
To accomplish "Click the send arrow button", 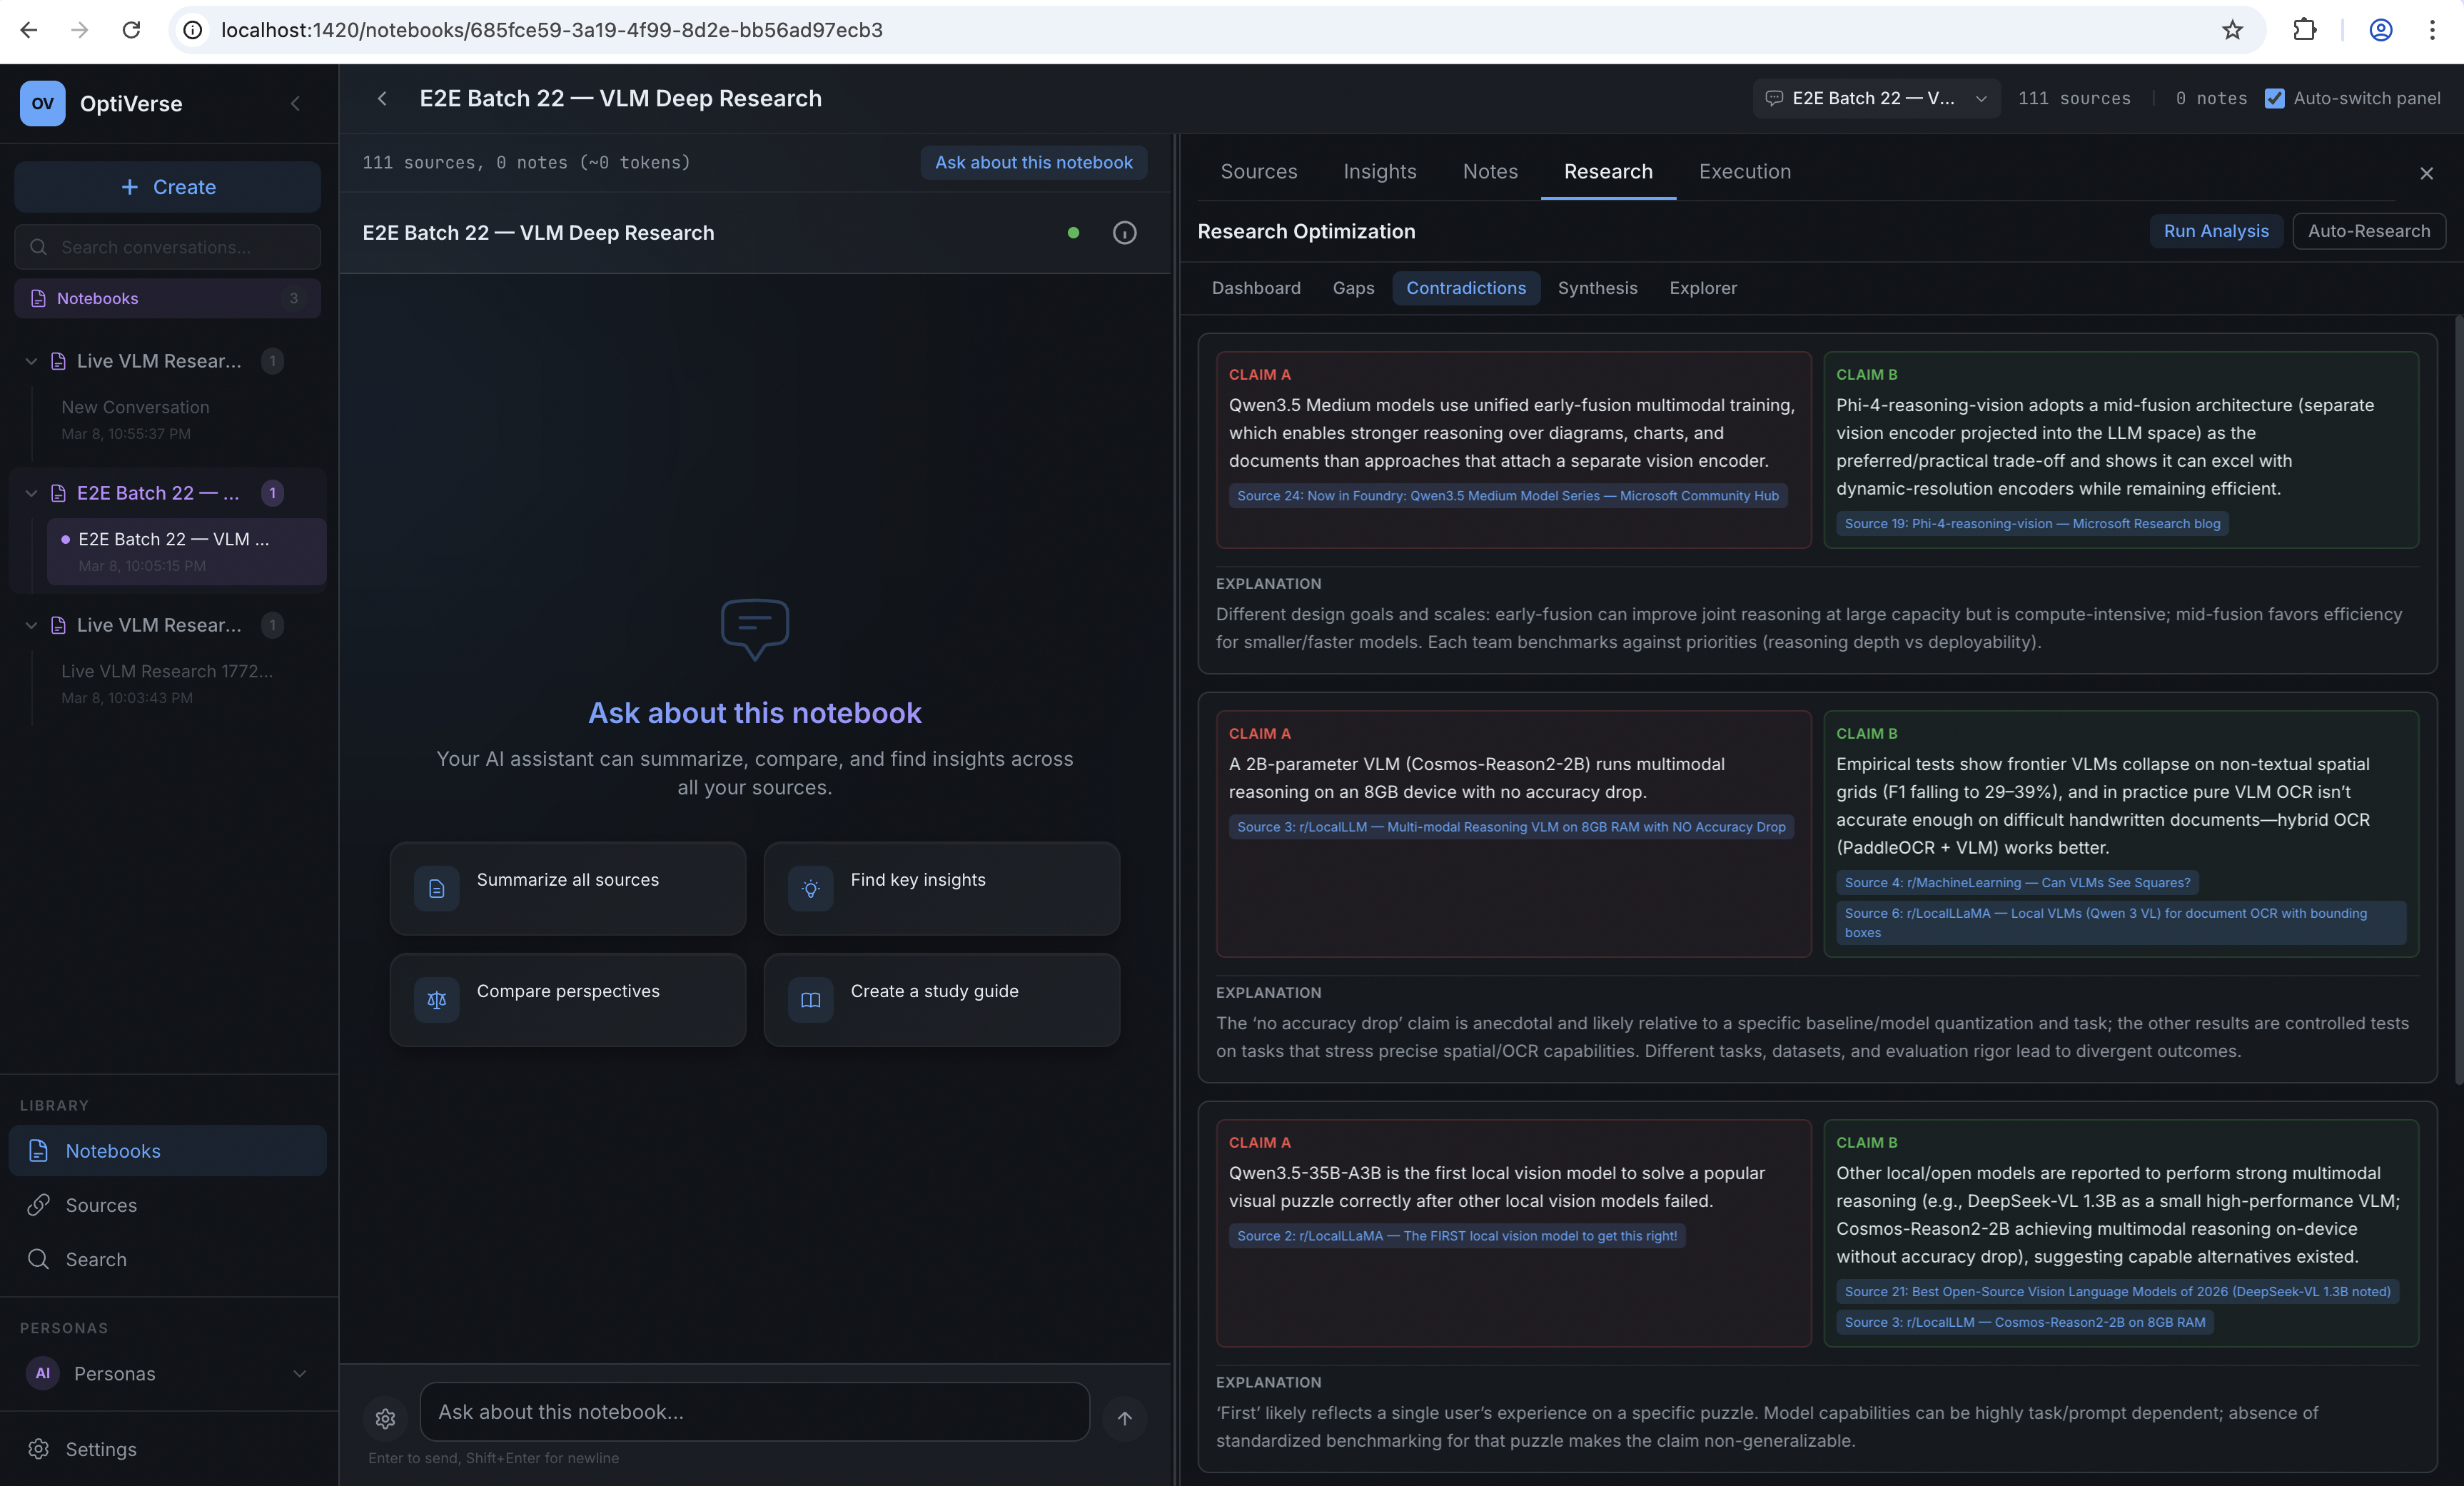I will coord(1124,1418).
